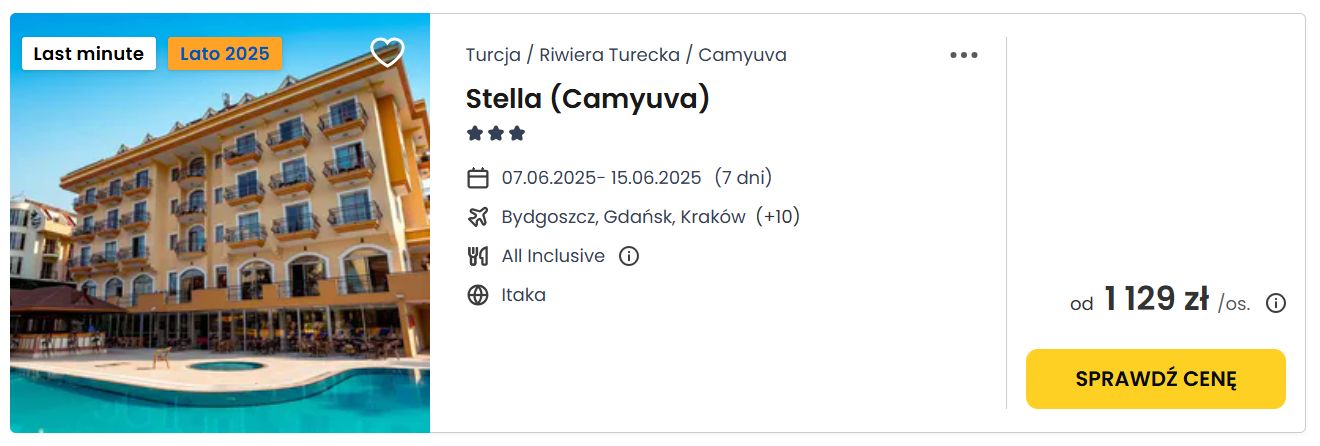Click the SPRAWDŹ CENĘ button
The image size is (1320, 446).
tap(1156, 379)
